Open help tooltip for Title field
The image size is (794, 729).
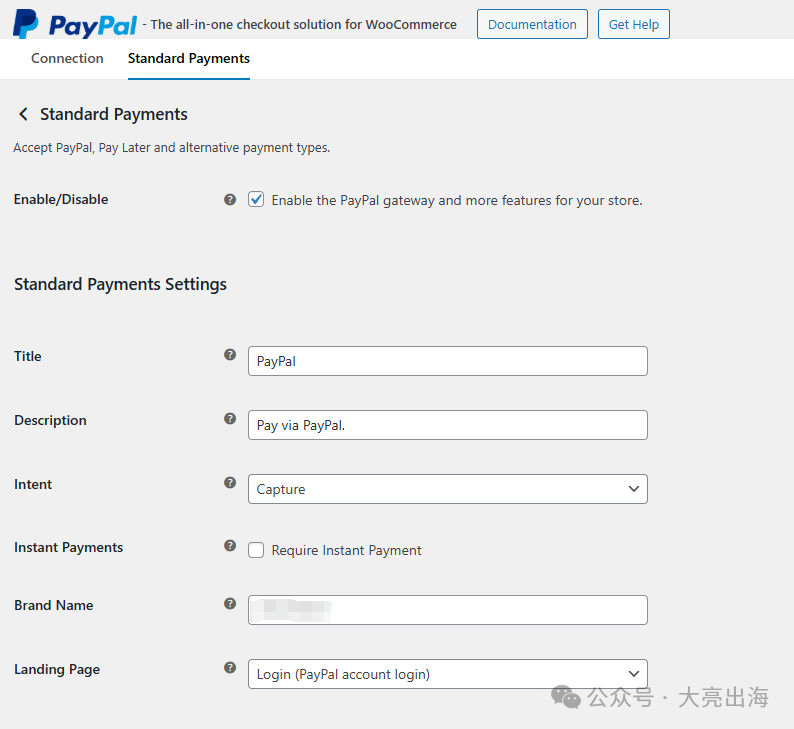(x=230, y=355)
